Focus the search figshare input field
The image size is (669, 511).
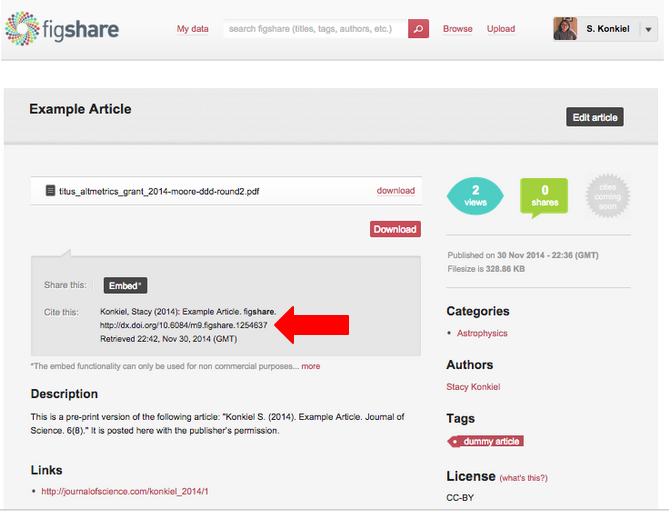pyautogui.click(x=315, y=29)
